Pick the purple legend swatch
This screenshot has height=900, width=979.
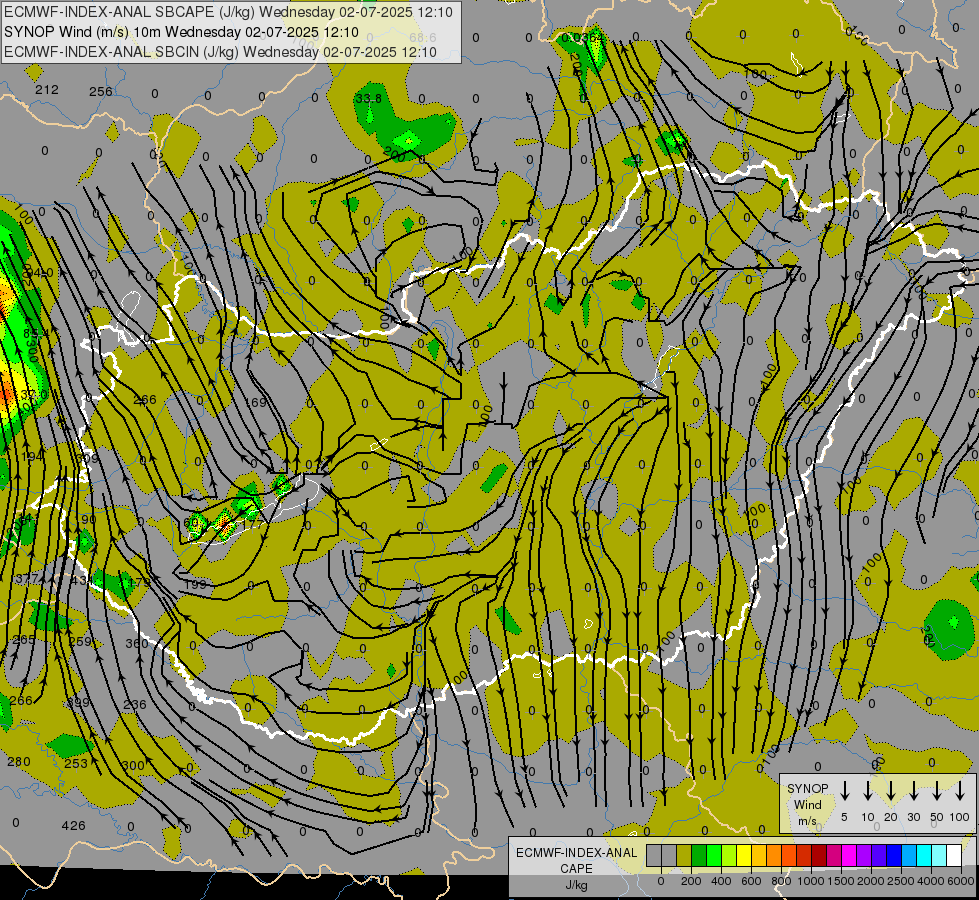tap(863, 856)
